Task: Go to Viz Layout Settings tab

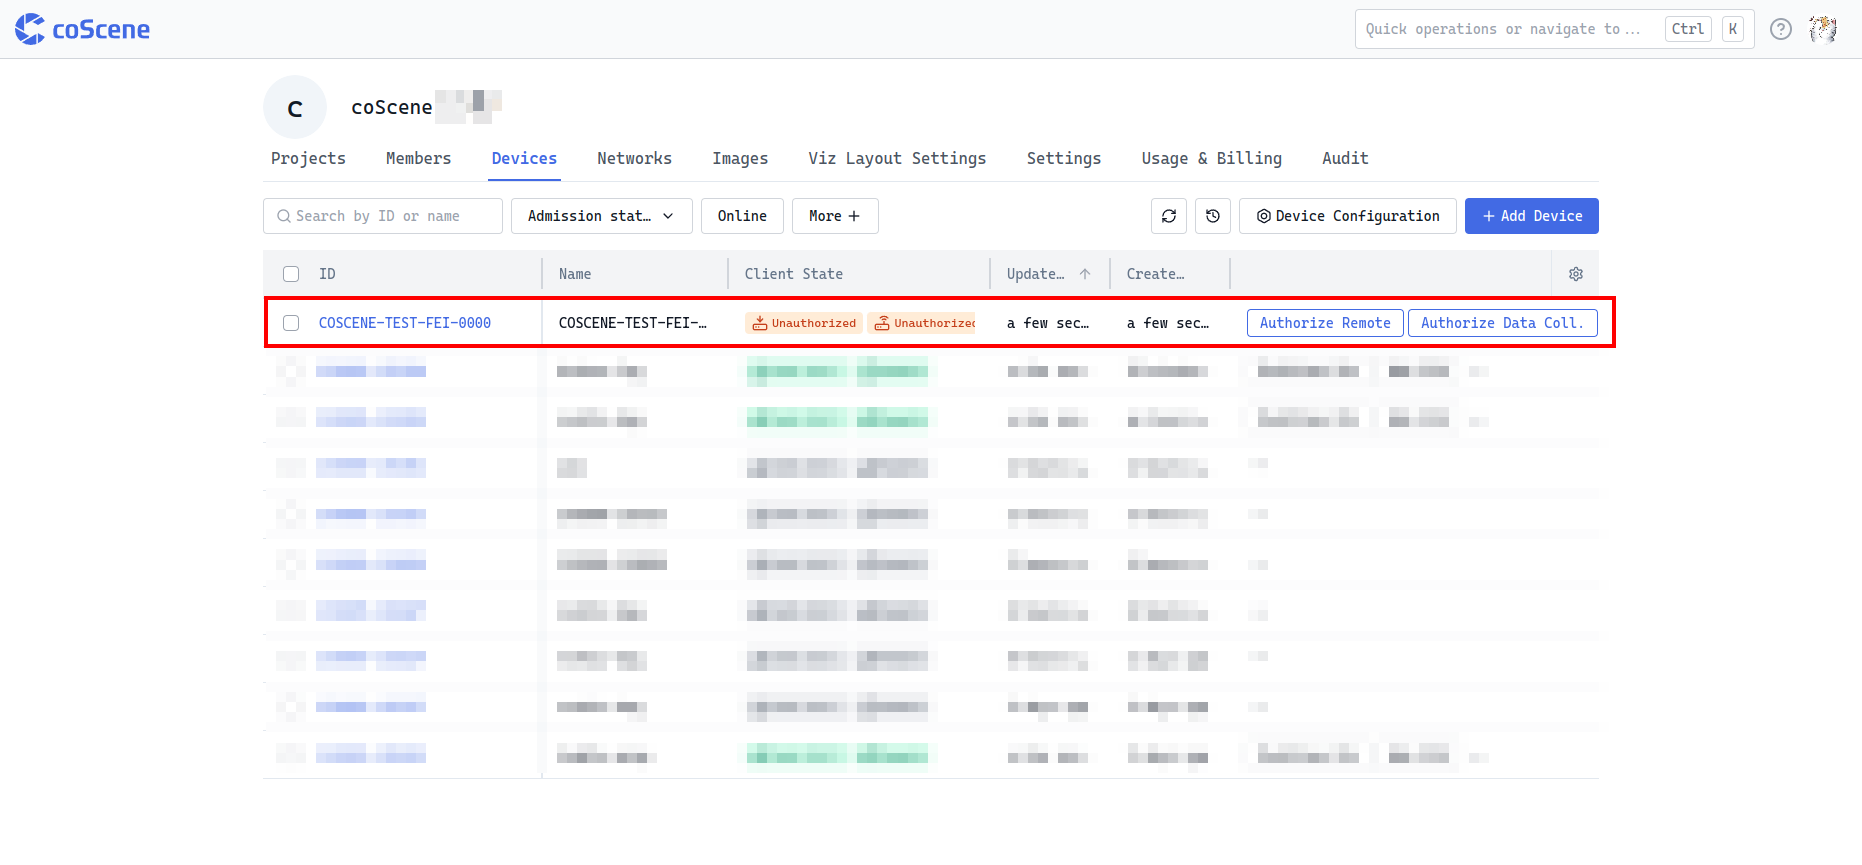Action: [897, 158]
